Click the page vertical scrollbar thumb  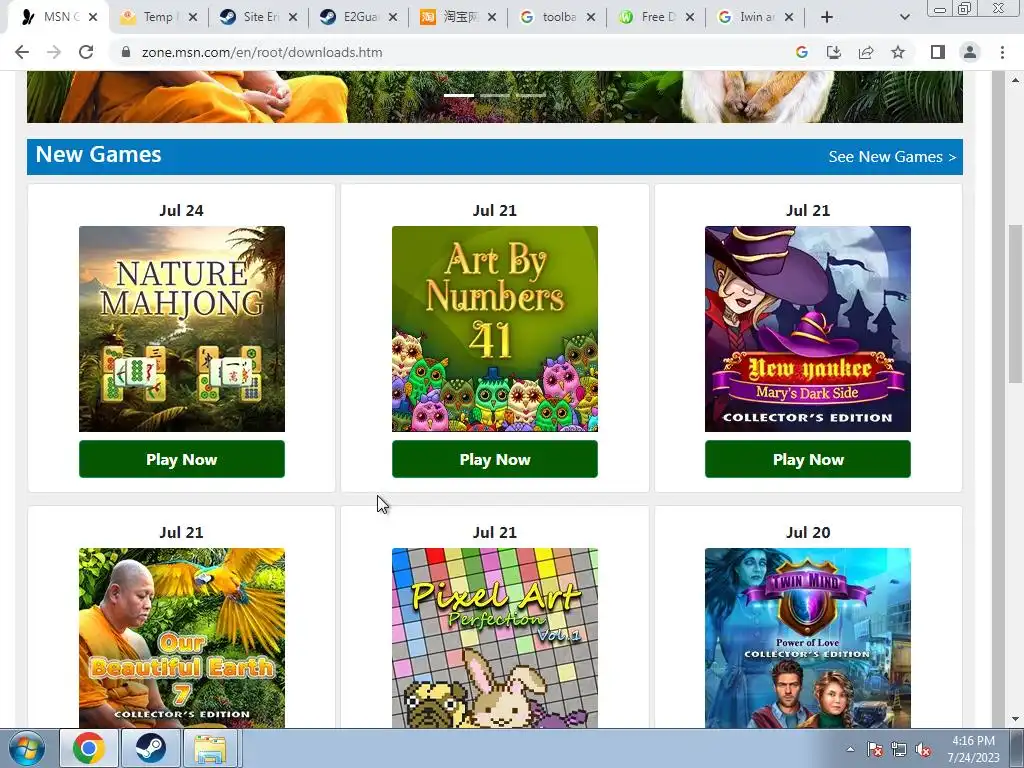[x=1015, y=304]
